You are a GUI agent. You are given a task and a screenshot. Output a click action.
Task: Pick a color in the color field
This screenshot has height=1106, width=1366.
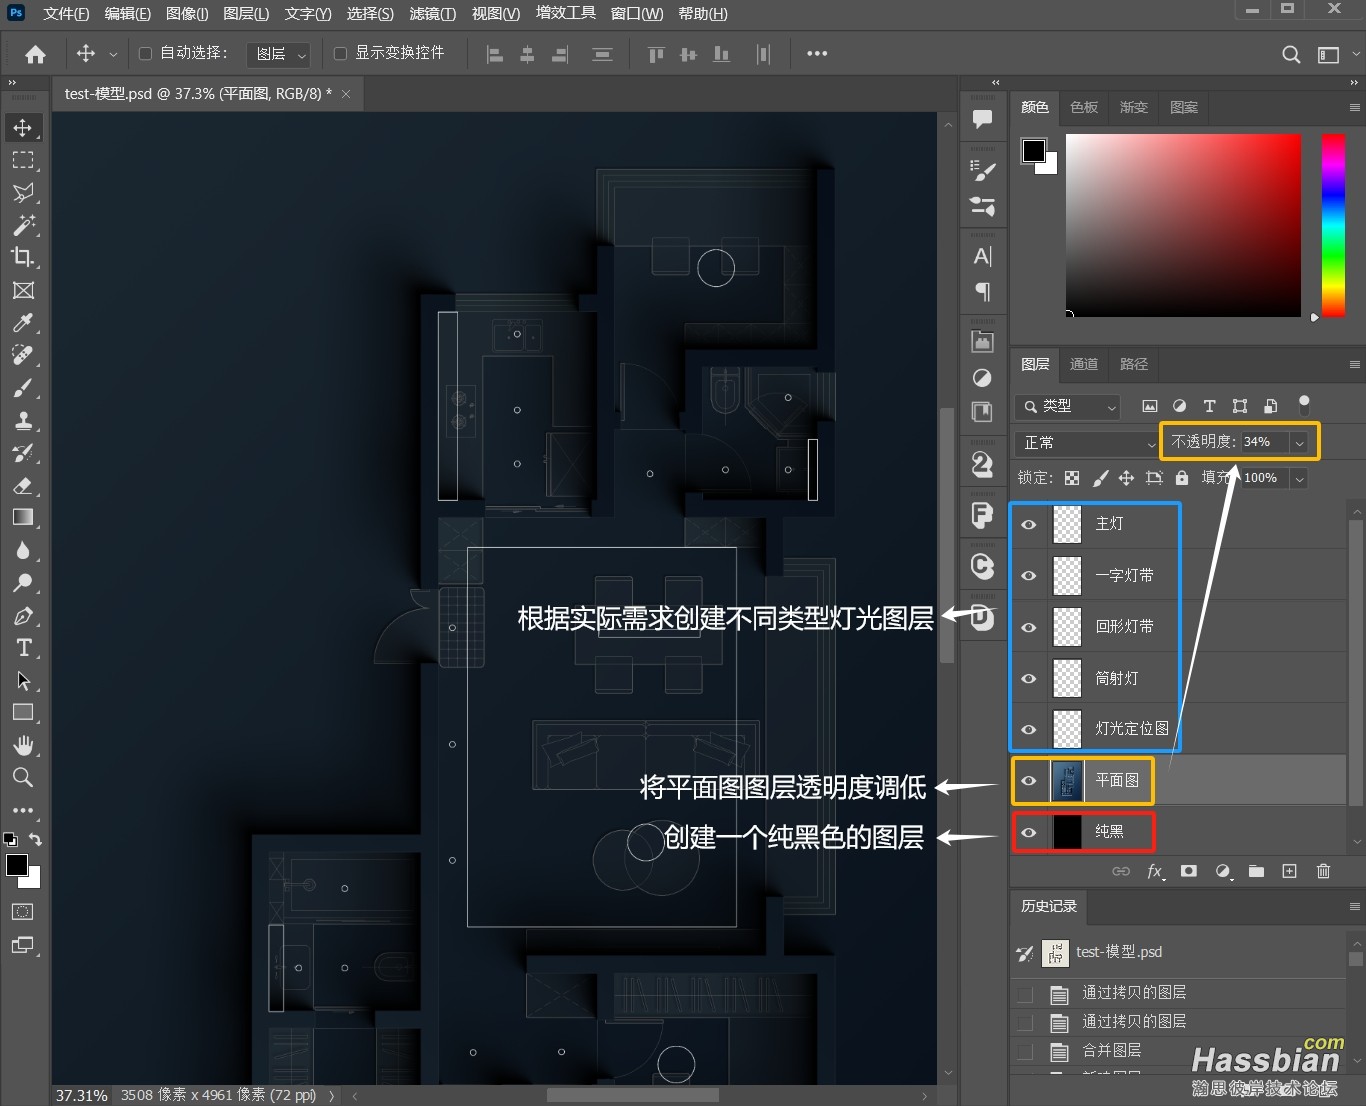click(1183, 225)
